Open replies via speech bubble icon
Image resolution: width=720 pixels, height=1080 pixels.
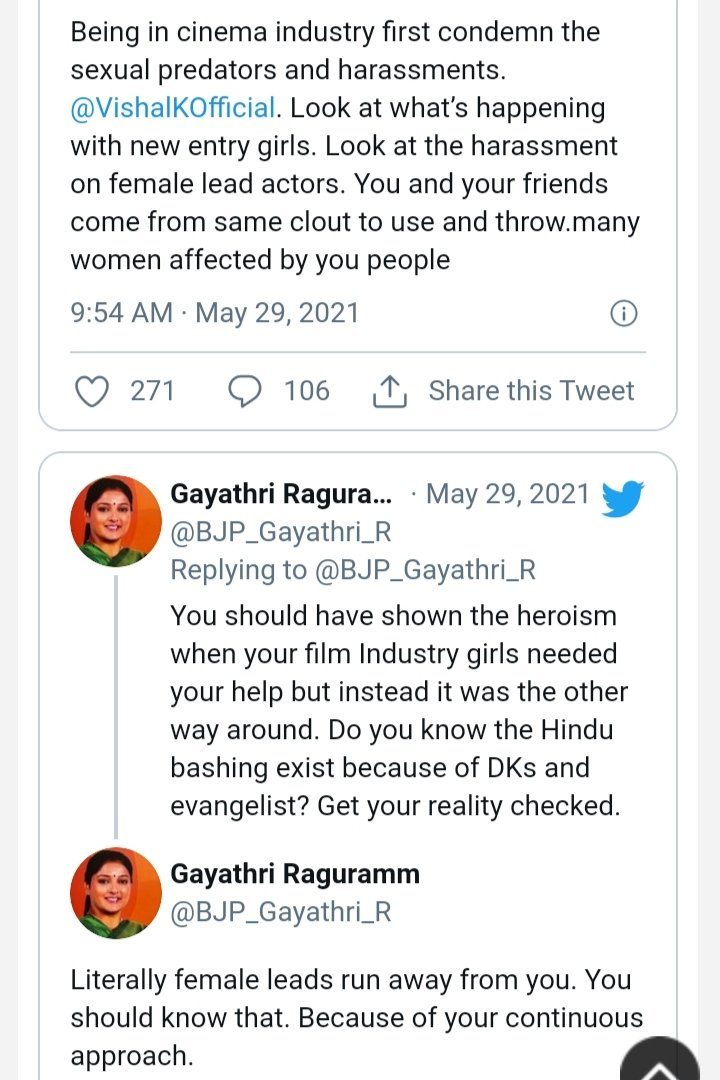pyautogui.click(x=246, y=391)
